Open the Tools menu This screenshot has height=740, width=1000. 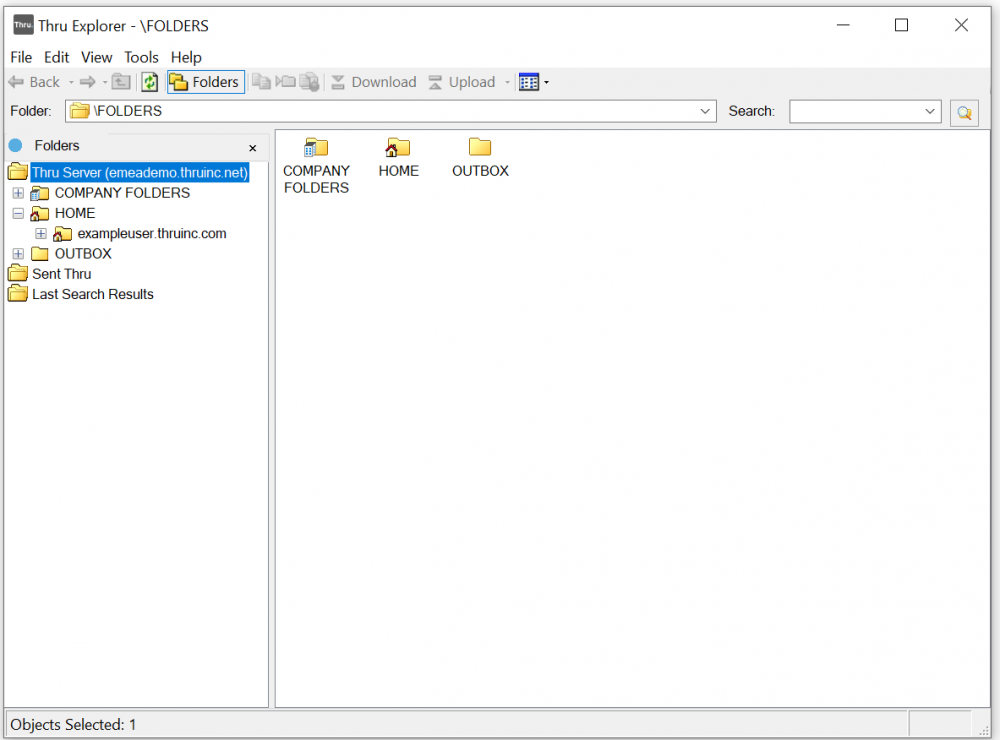tap(141, 57)
